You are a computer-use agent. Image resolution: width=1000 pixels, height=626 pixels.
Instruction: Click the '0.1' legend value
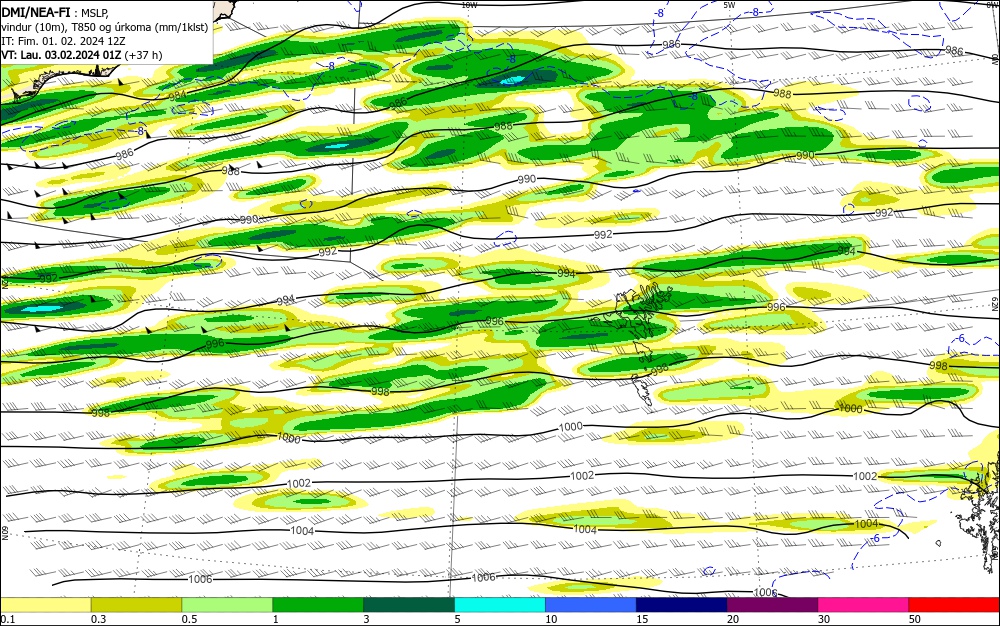pos(7,619)
